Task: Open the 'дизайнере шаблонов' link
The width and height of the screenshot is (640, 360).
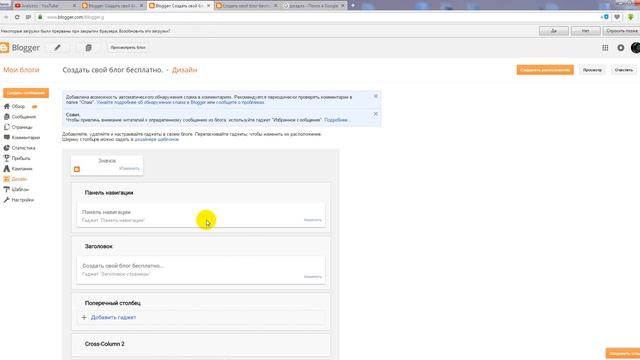Action: (157, 139)
